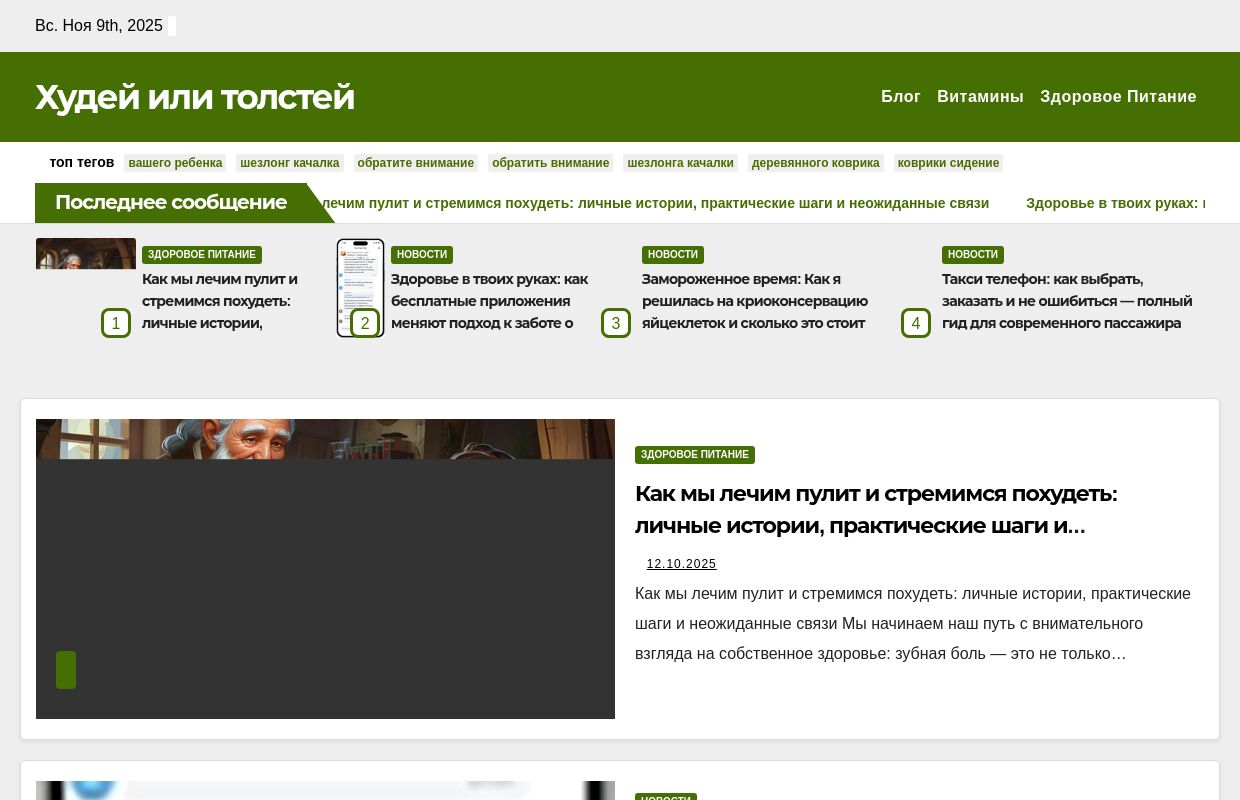Open the Витамины menu item
Viewport: 1240px width, 800px height.
[980, 96]
